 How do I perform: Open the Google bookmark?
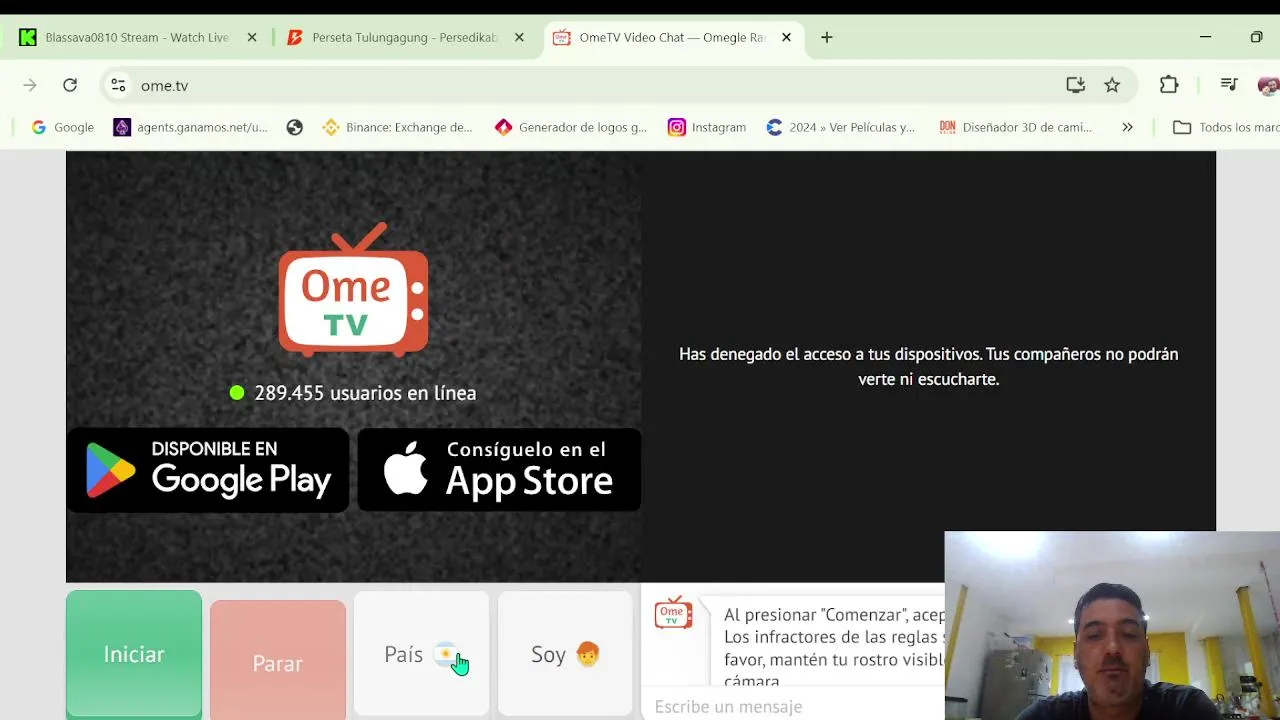coord(62,127)
